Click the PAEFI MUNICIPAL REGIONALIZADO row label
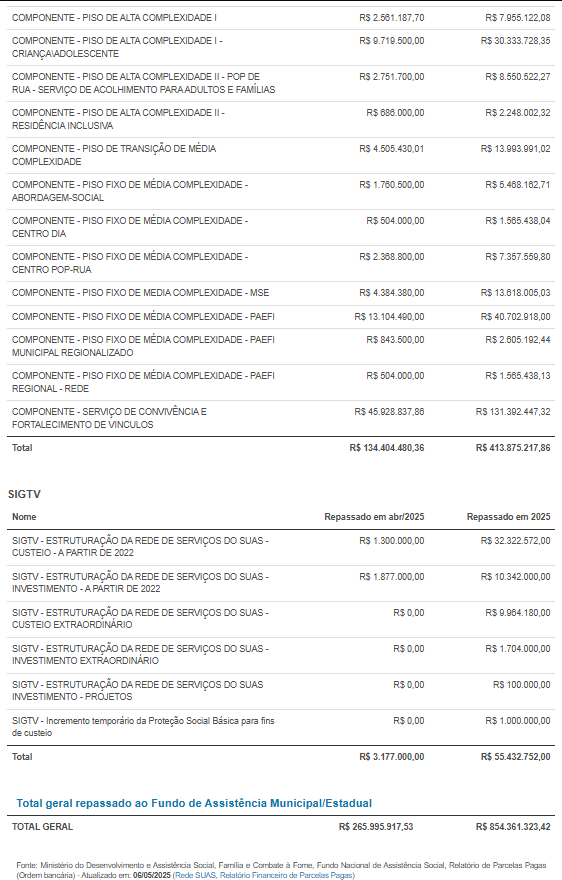 pyautogui.click(x=143, y=346)
